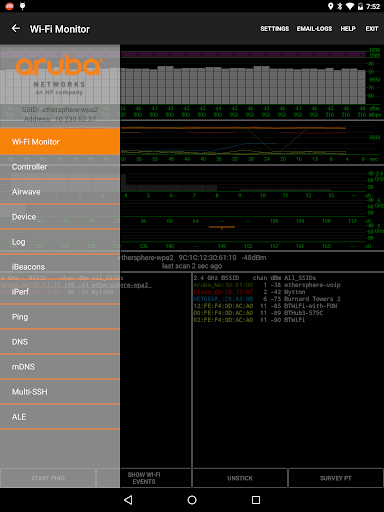Image resolution: width=384 pixels, height=512 pixels.
Task: Select the Cisco Mytton 2.4 GHz row
Action: click(x=249, y=292)
